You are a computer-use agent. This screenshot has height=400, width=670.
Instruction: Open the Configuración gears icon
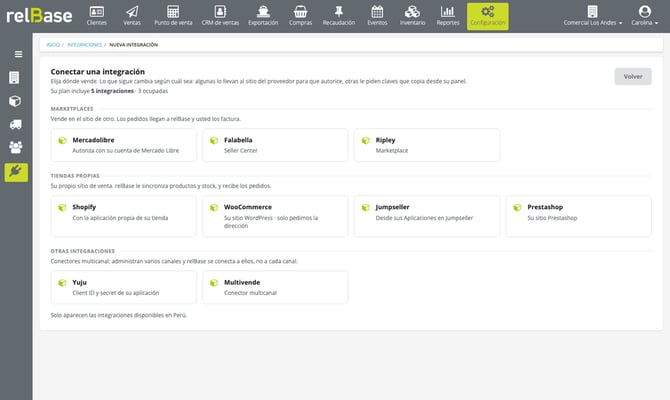pos(488,12)
